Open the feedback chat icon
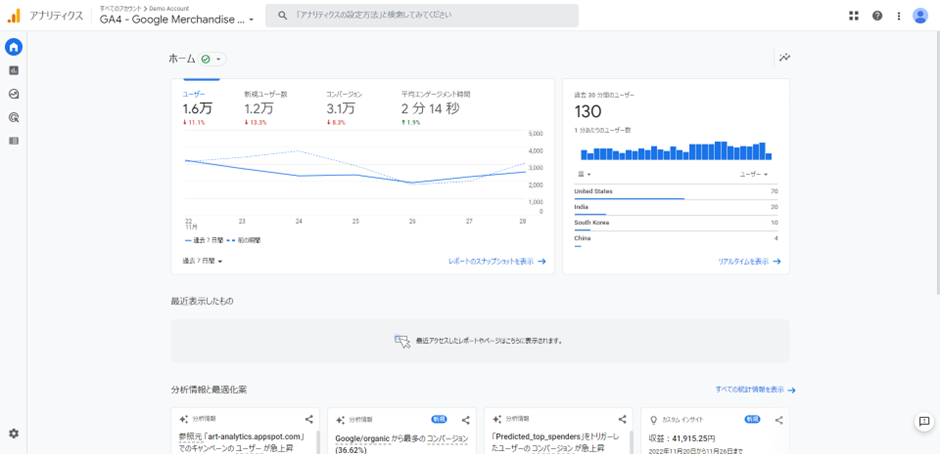940x454 pixels. click(924, 422)
